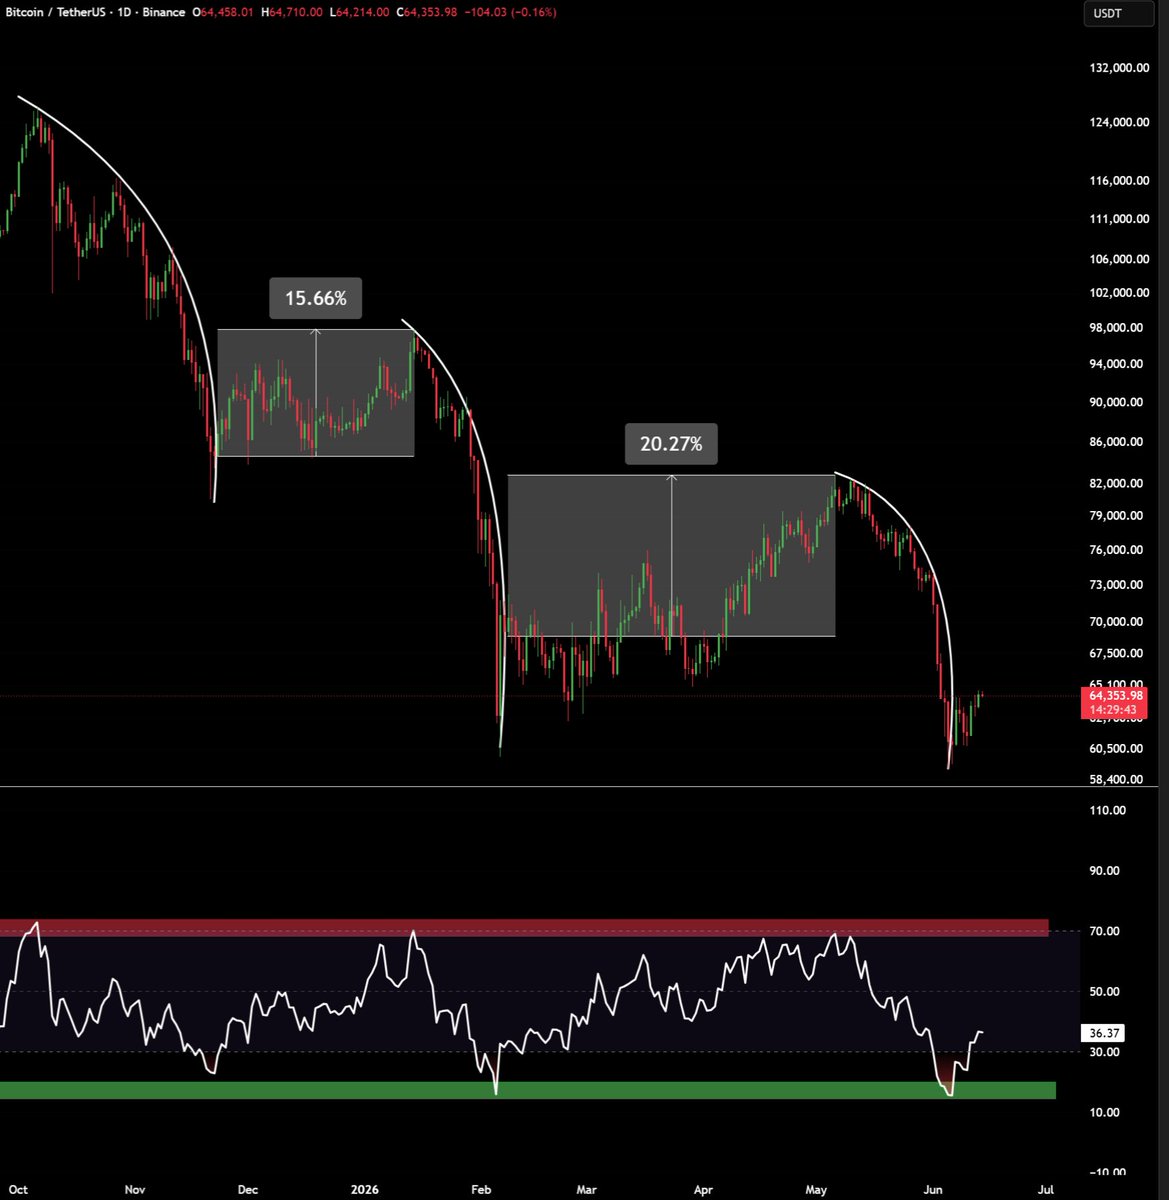Click the red current price tag 64,353.98
1169x1200 pixels.
click(1112, 702)
